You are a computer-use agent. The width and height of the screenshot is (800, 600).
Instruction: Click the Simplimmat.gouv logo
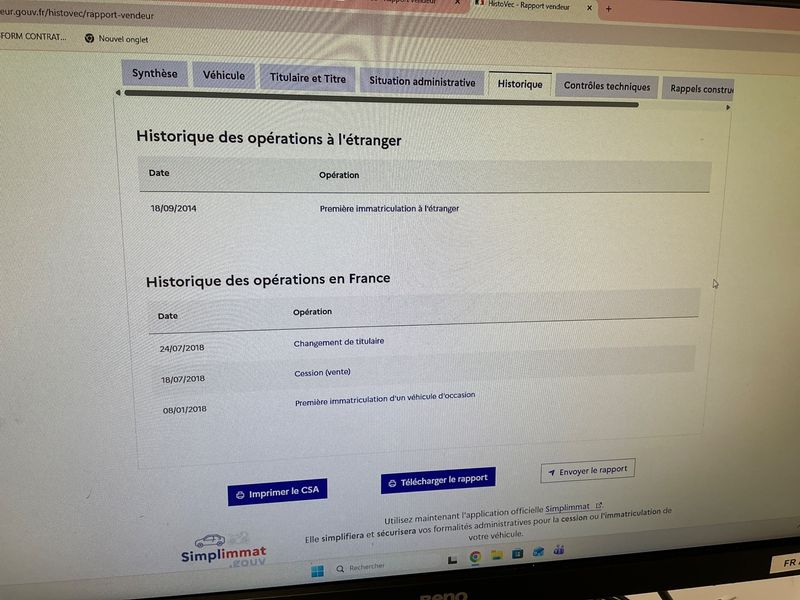(223, 550)
